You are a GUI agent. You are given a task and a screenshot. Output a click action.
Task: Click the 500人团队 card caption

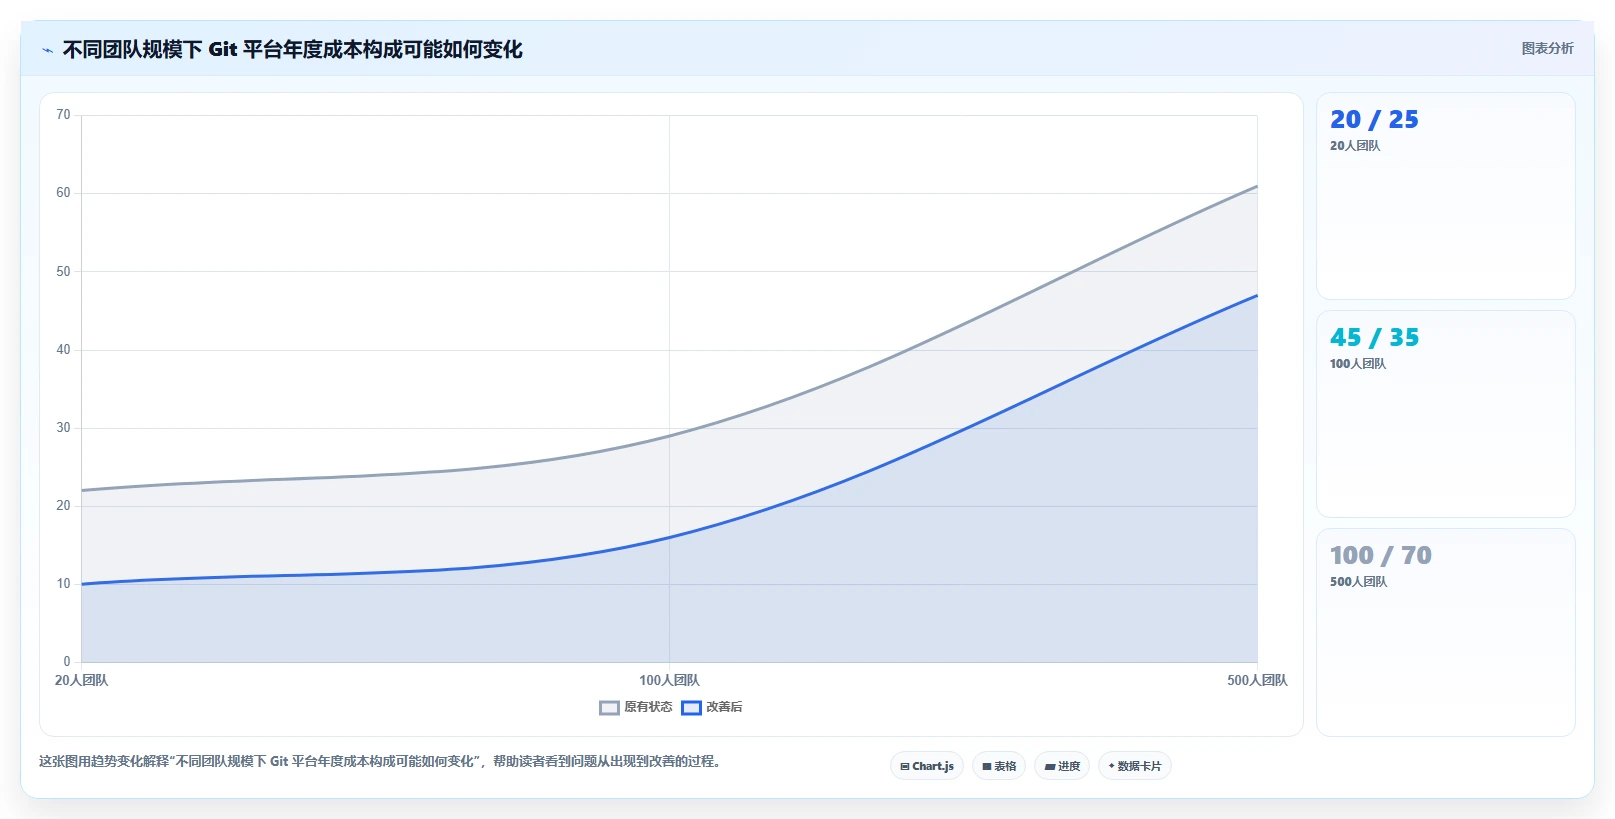tap(1358, 582)
